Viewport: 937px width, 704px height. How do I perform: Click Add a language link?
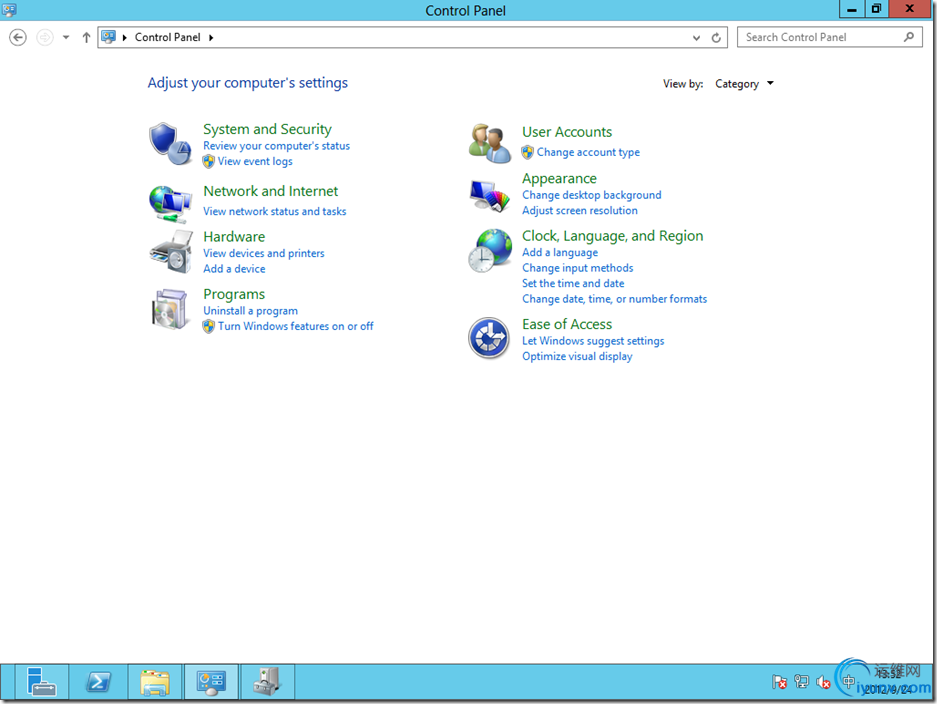point(560,253)
